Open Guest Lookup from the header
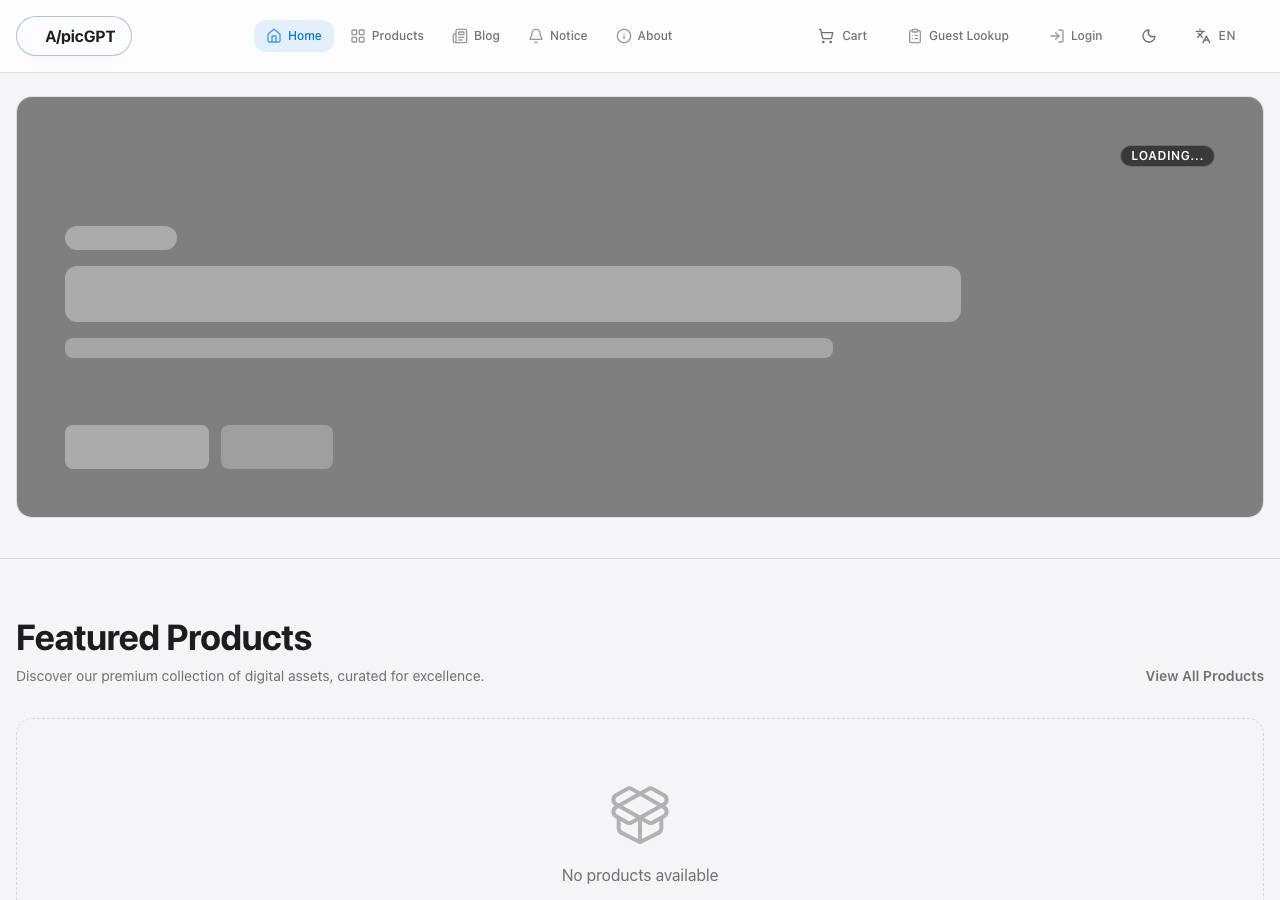Viewport: 1280px width, 900px height. tap(958, 36)
